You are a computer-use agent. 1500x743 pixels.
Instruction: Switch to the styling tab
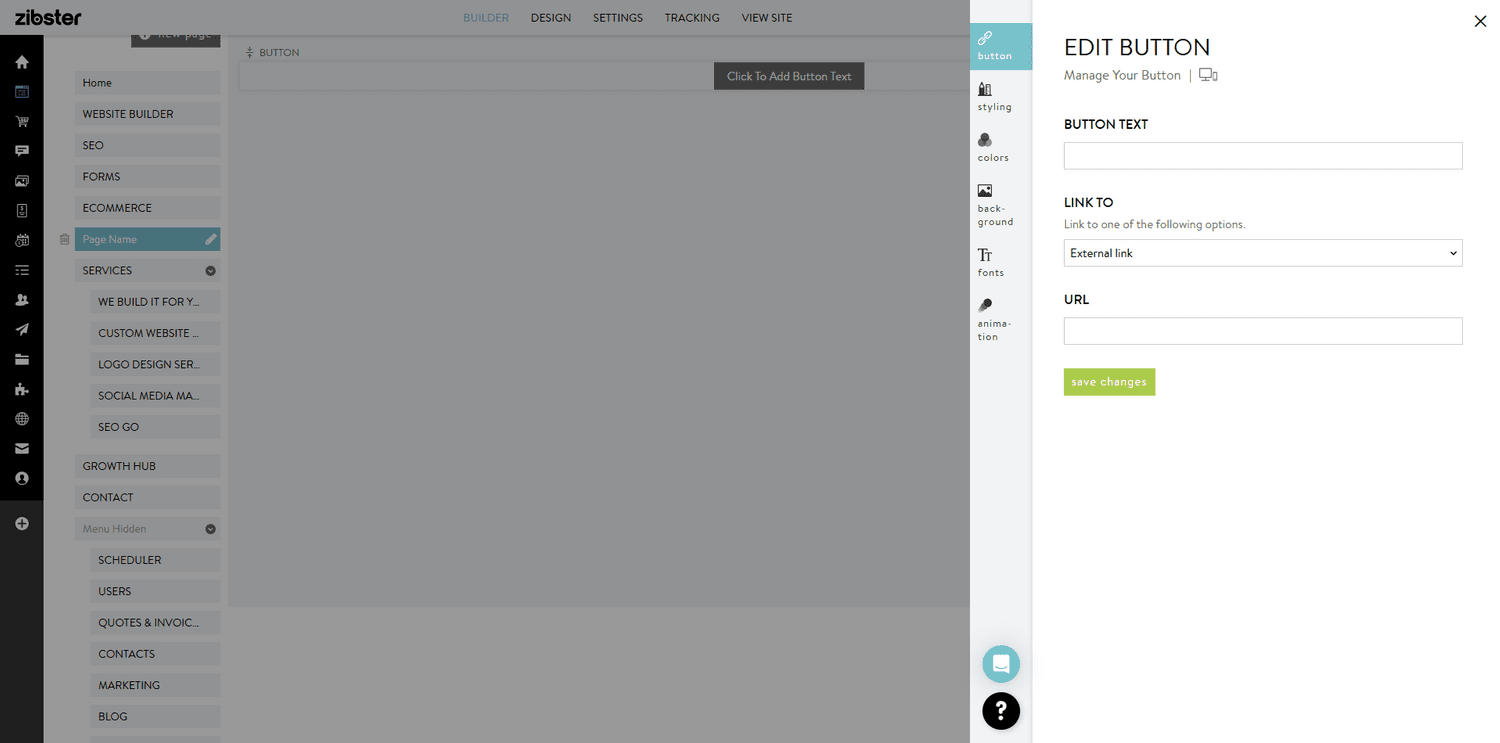click(x=995, y=96)
